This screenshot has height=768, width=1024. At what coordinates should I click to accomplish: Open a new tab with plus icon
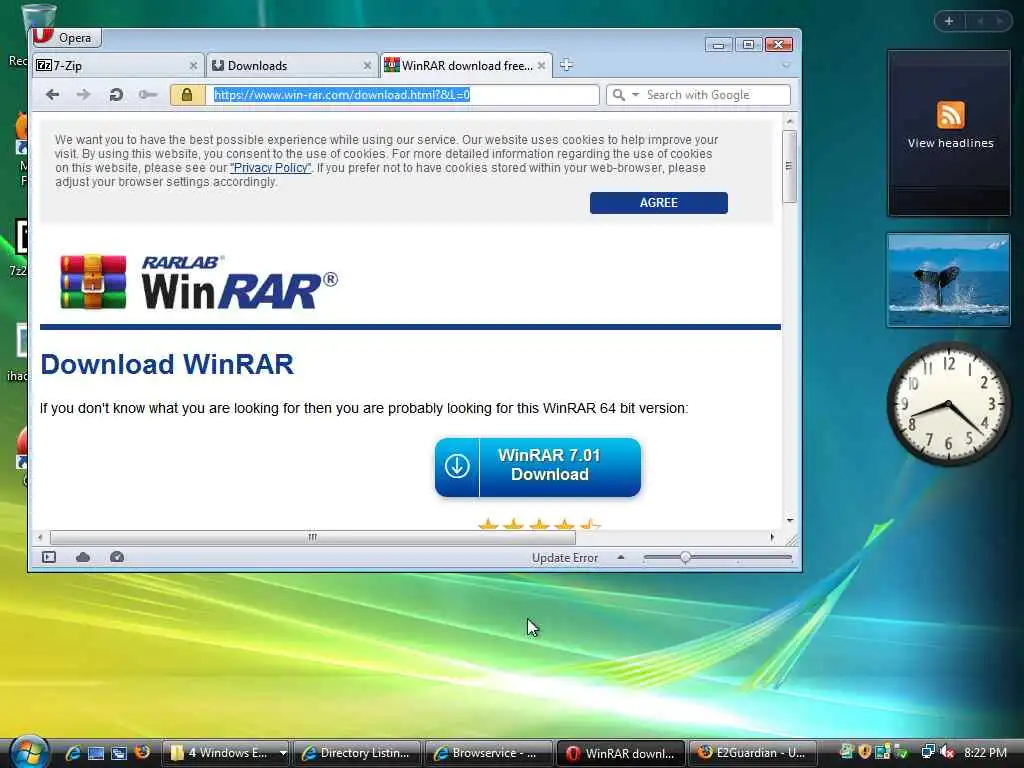click(x=566, y=65)
